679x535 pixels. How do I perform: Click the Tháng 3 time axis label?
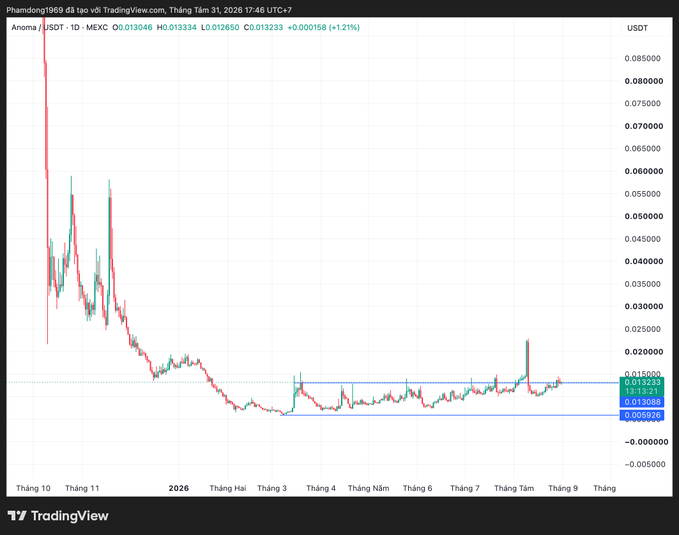click(272, 488)
